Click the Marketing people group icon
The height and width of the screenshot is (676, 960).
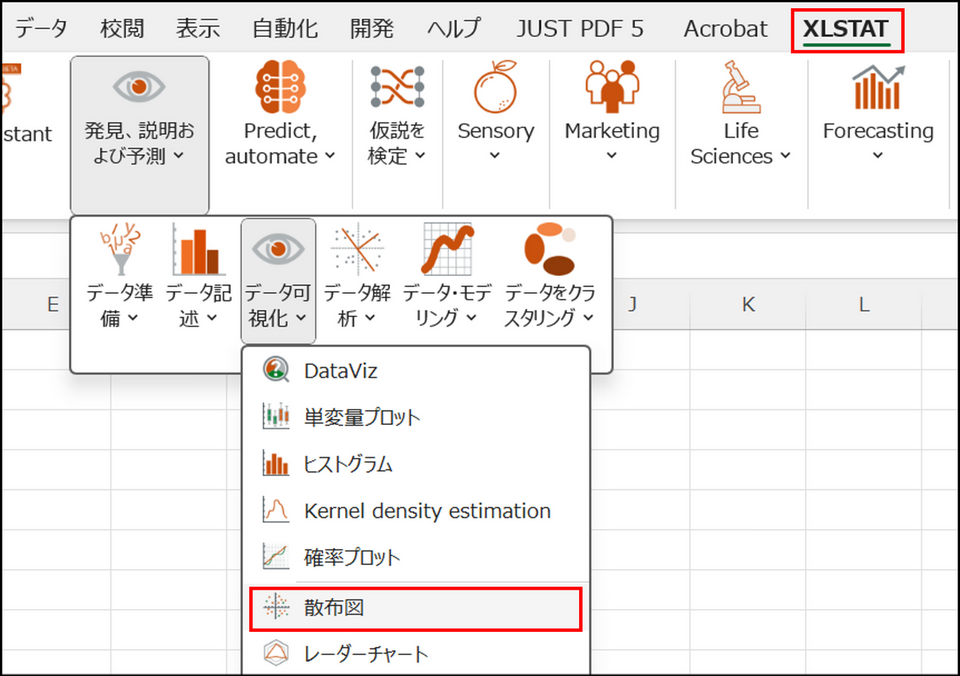(x=612, y=87)
